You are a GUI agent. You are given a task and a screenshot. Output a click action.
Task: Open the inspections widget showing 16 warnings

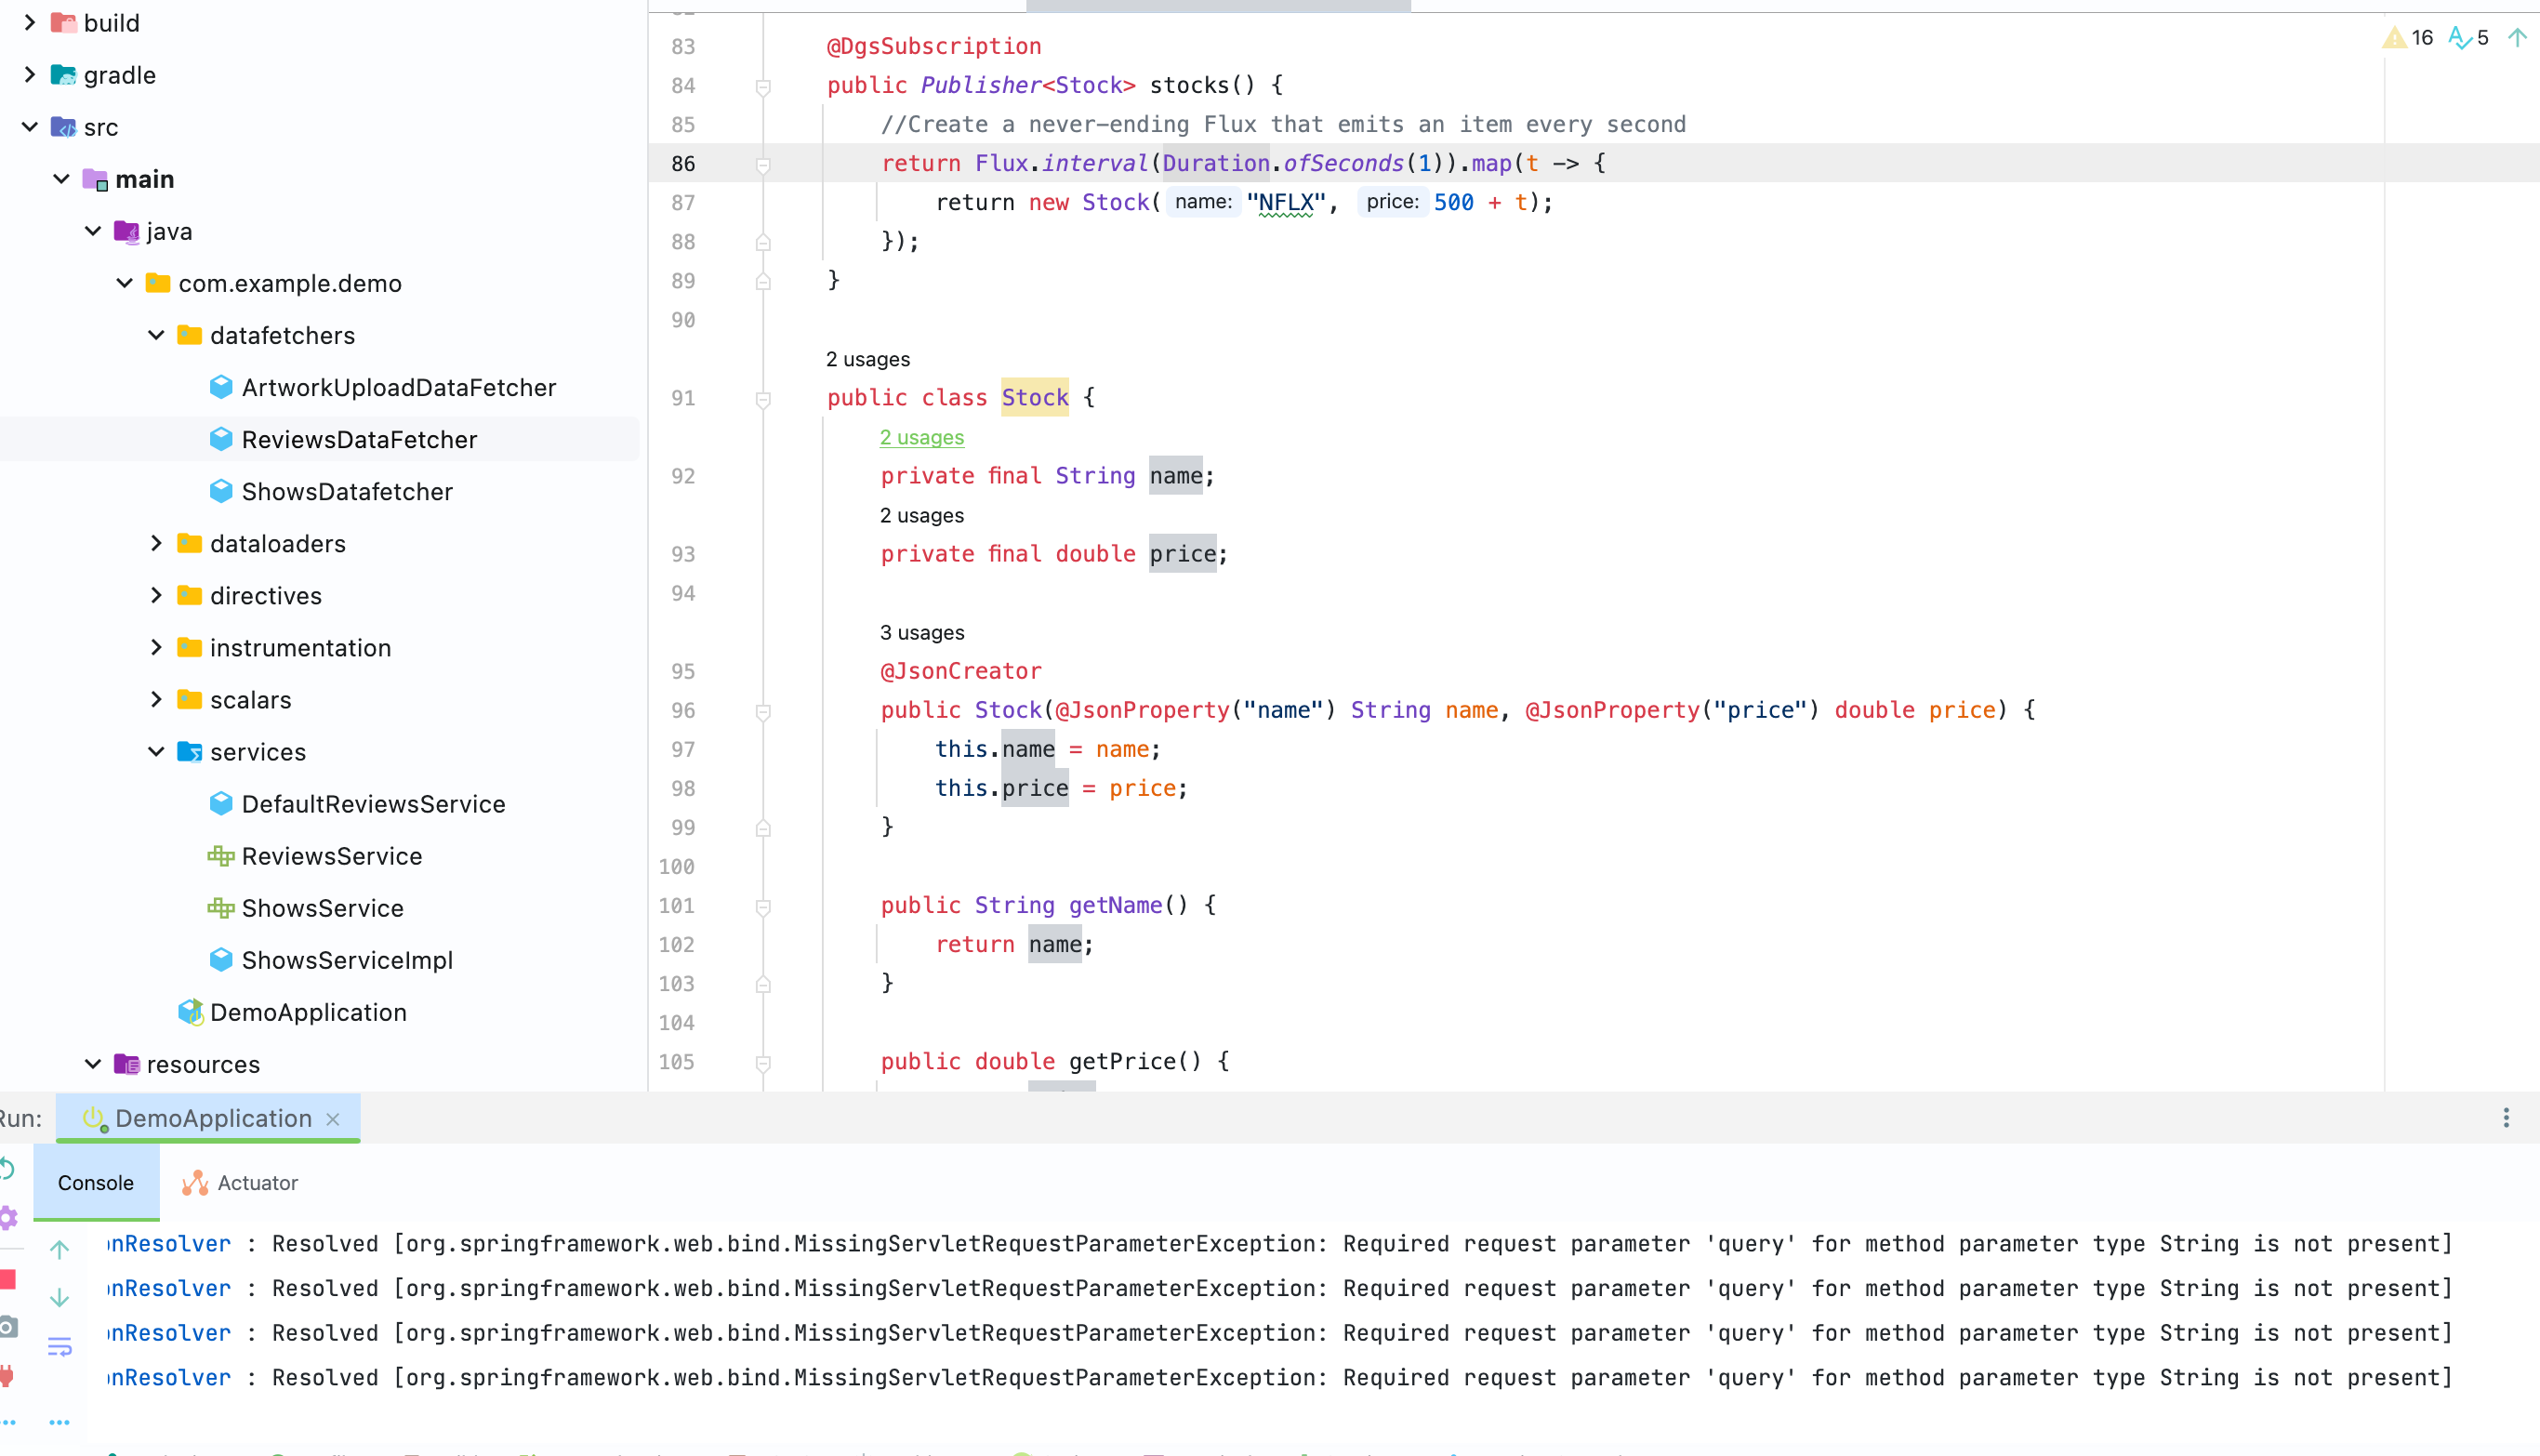coord(2410,37)
